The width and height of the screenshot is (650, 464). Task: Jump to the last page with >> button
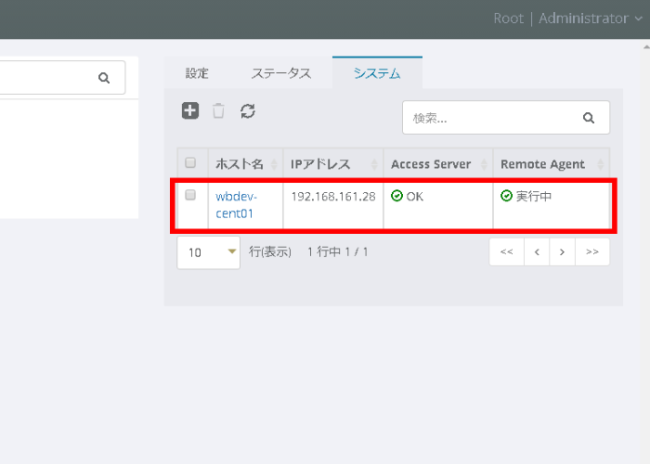click(x=592, y=252)
